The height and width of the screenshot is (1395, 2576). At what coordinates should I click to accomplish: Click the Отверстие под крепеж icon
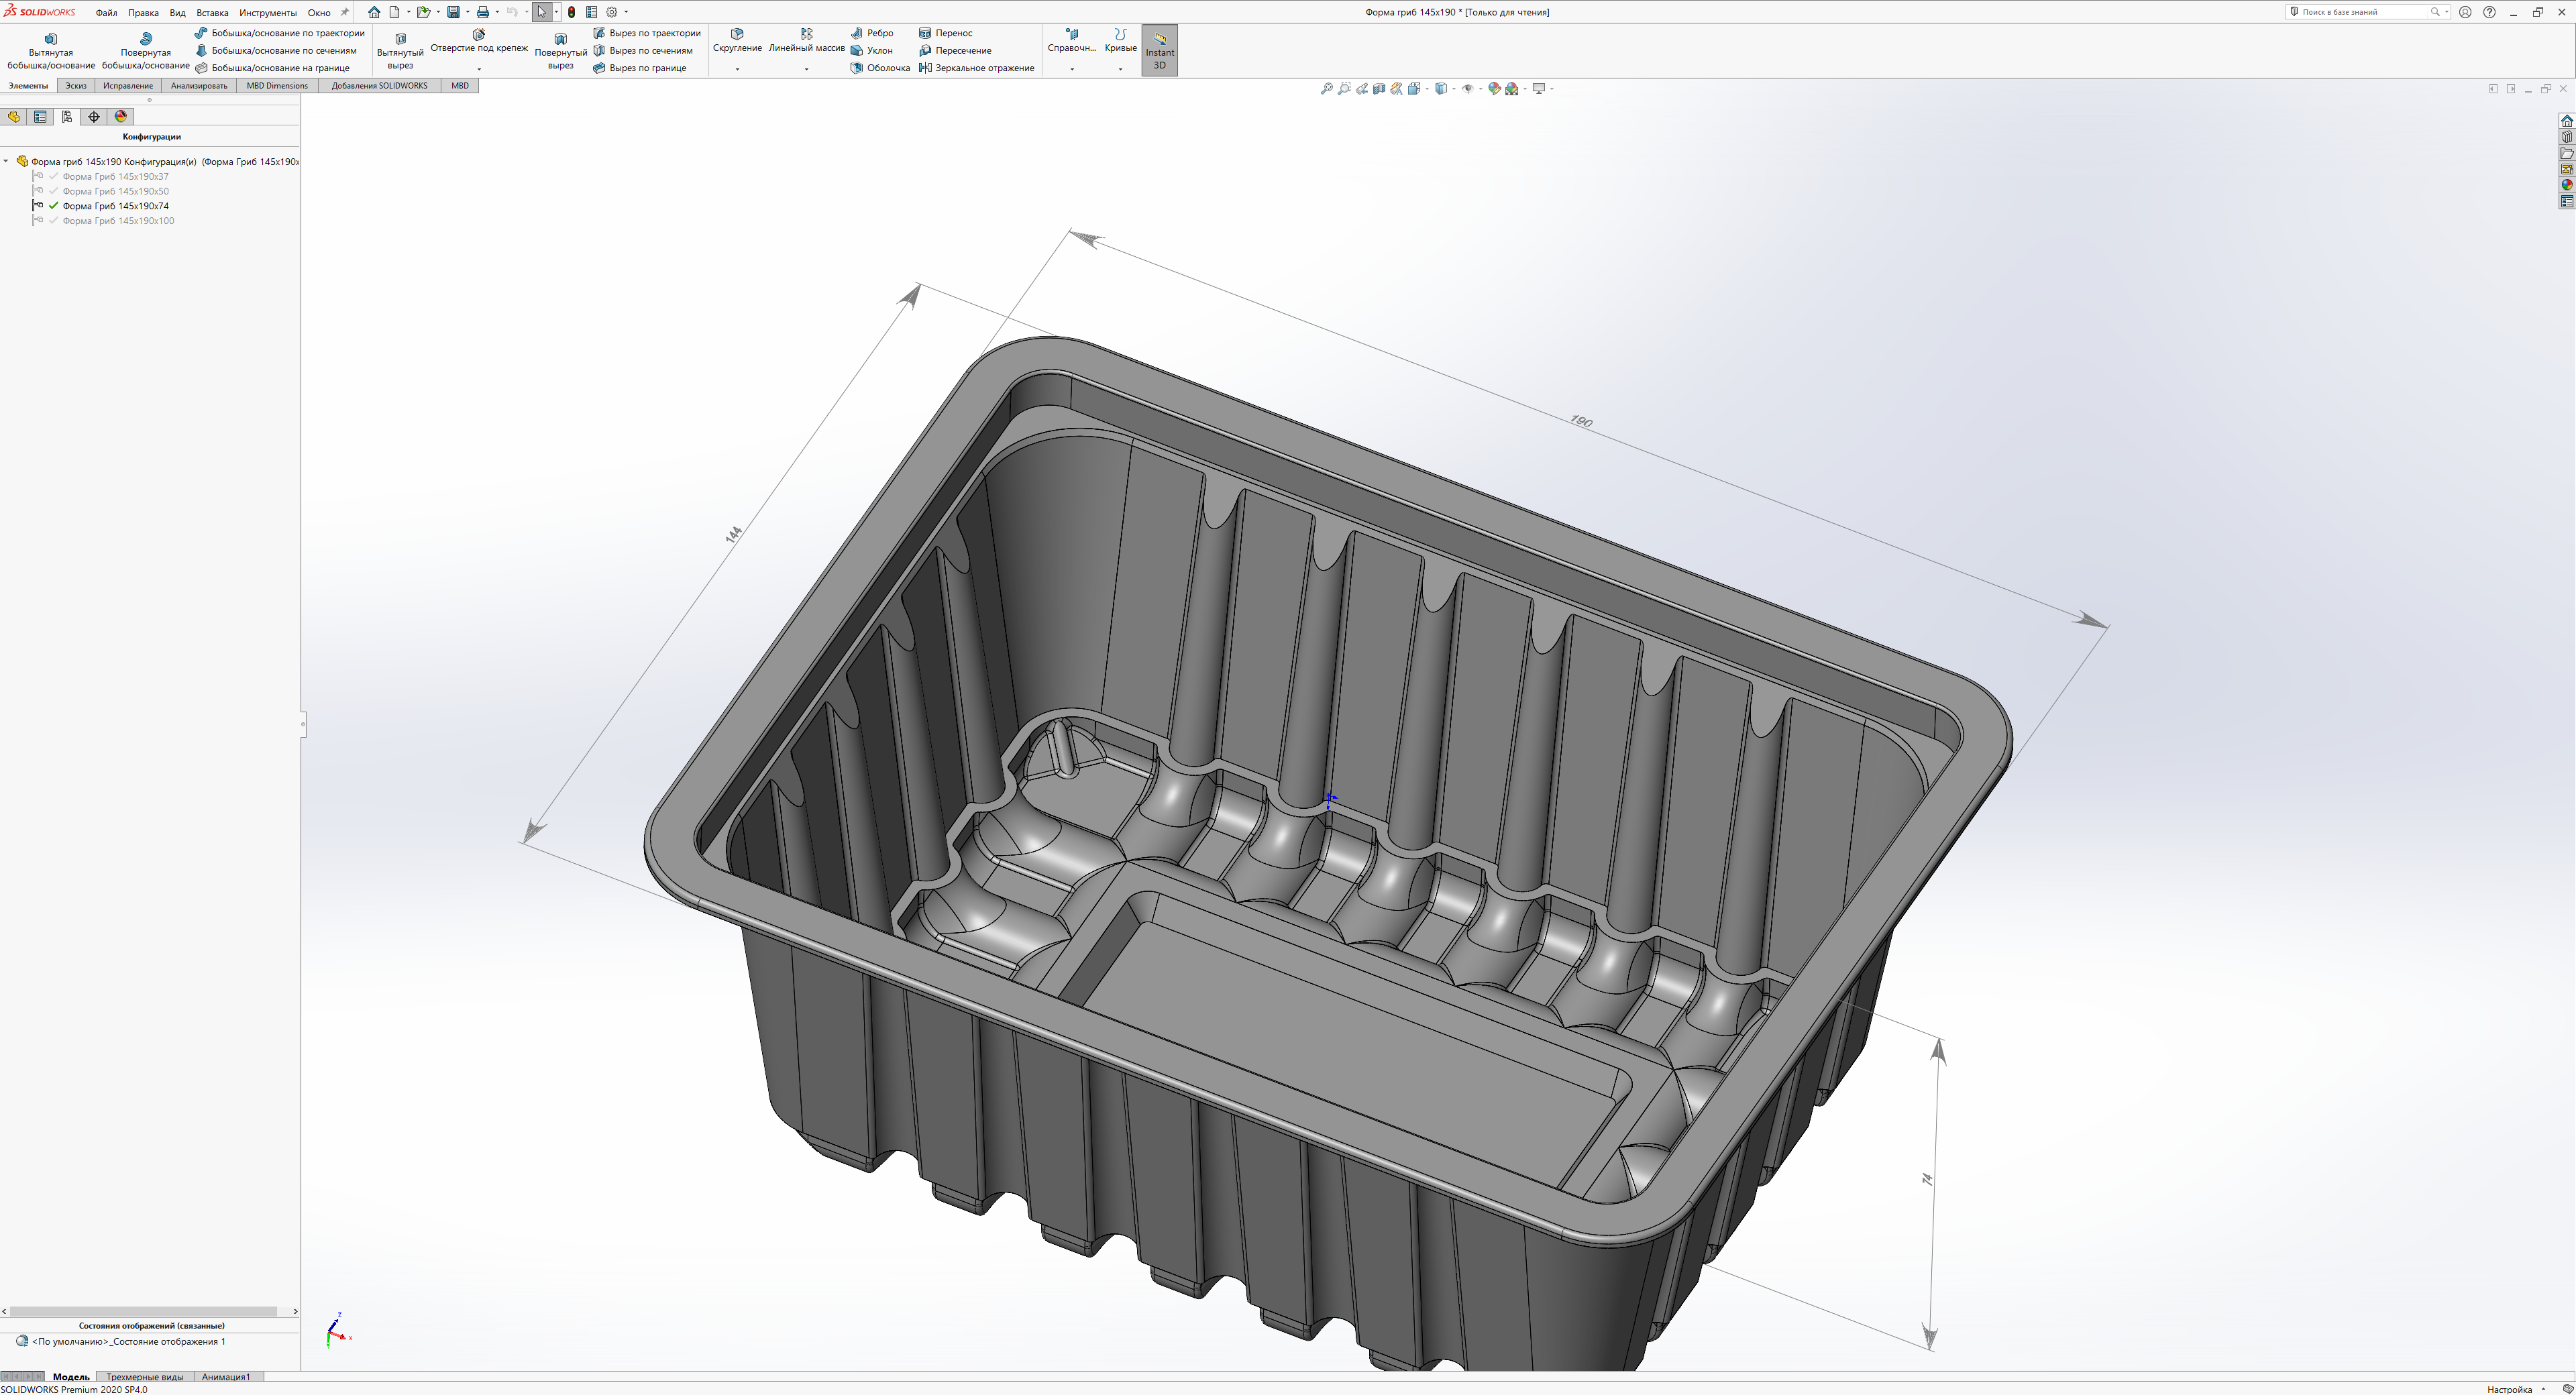[x=479, y=35]
